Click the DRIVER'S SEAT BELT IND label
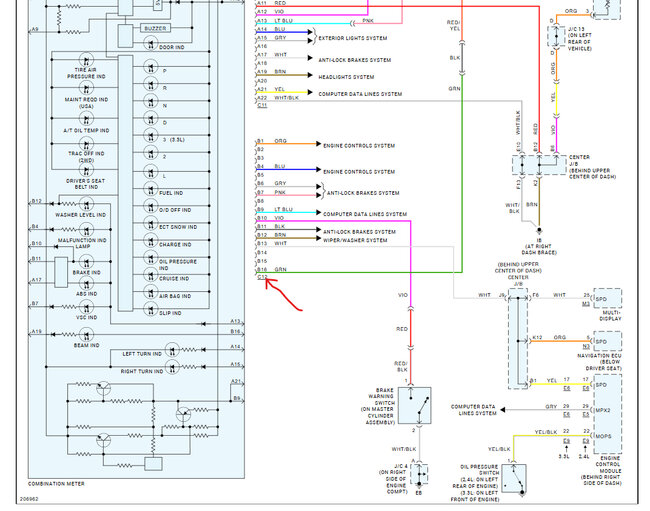This screenshot has height=511, width=650. click(86, 184)
